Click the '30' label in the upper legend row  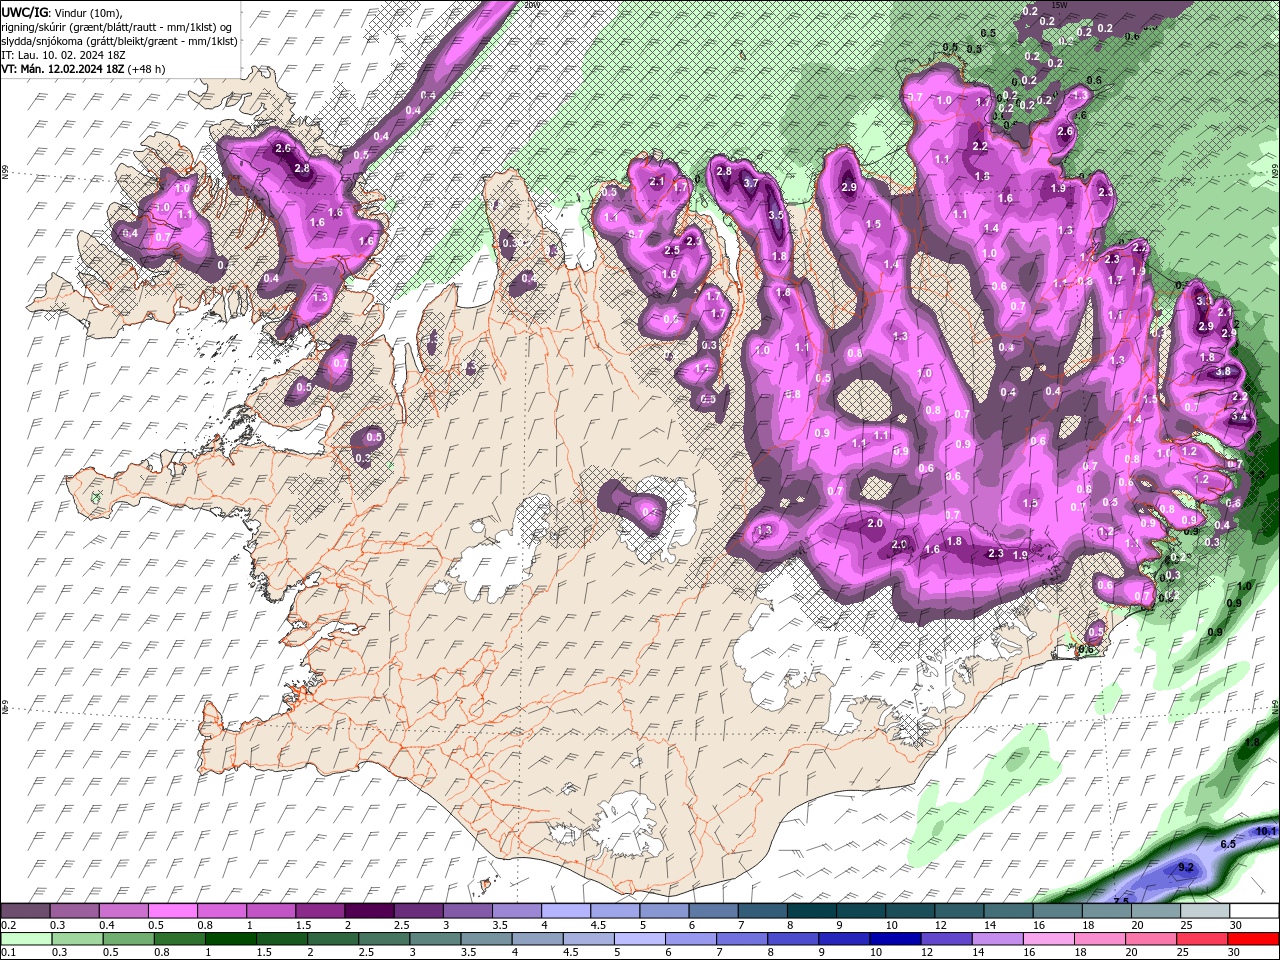[1236, 925]
